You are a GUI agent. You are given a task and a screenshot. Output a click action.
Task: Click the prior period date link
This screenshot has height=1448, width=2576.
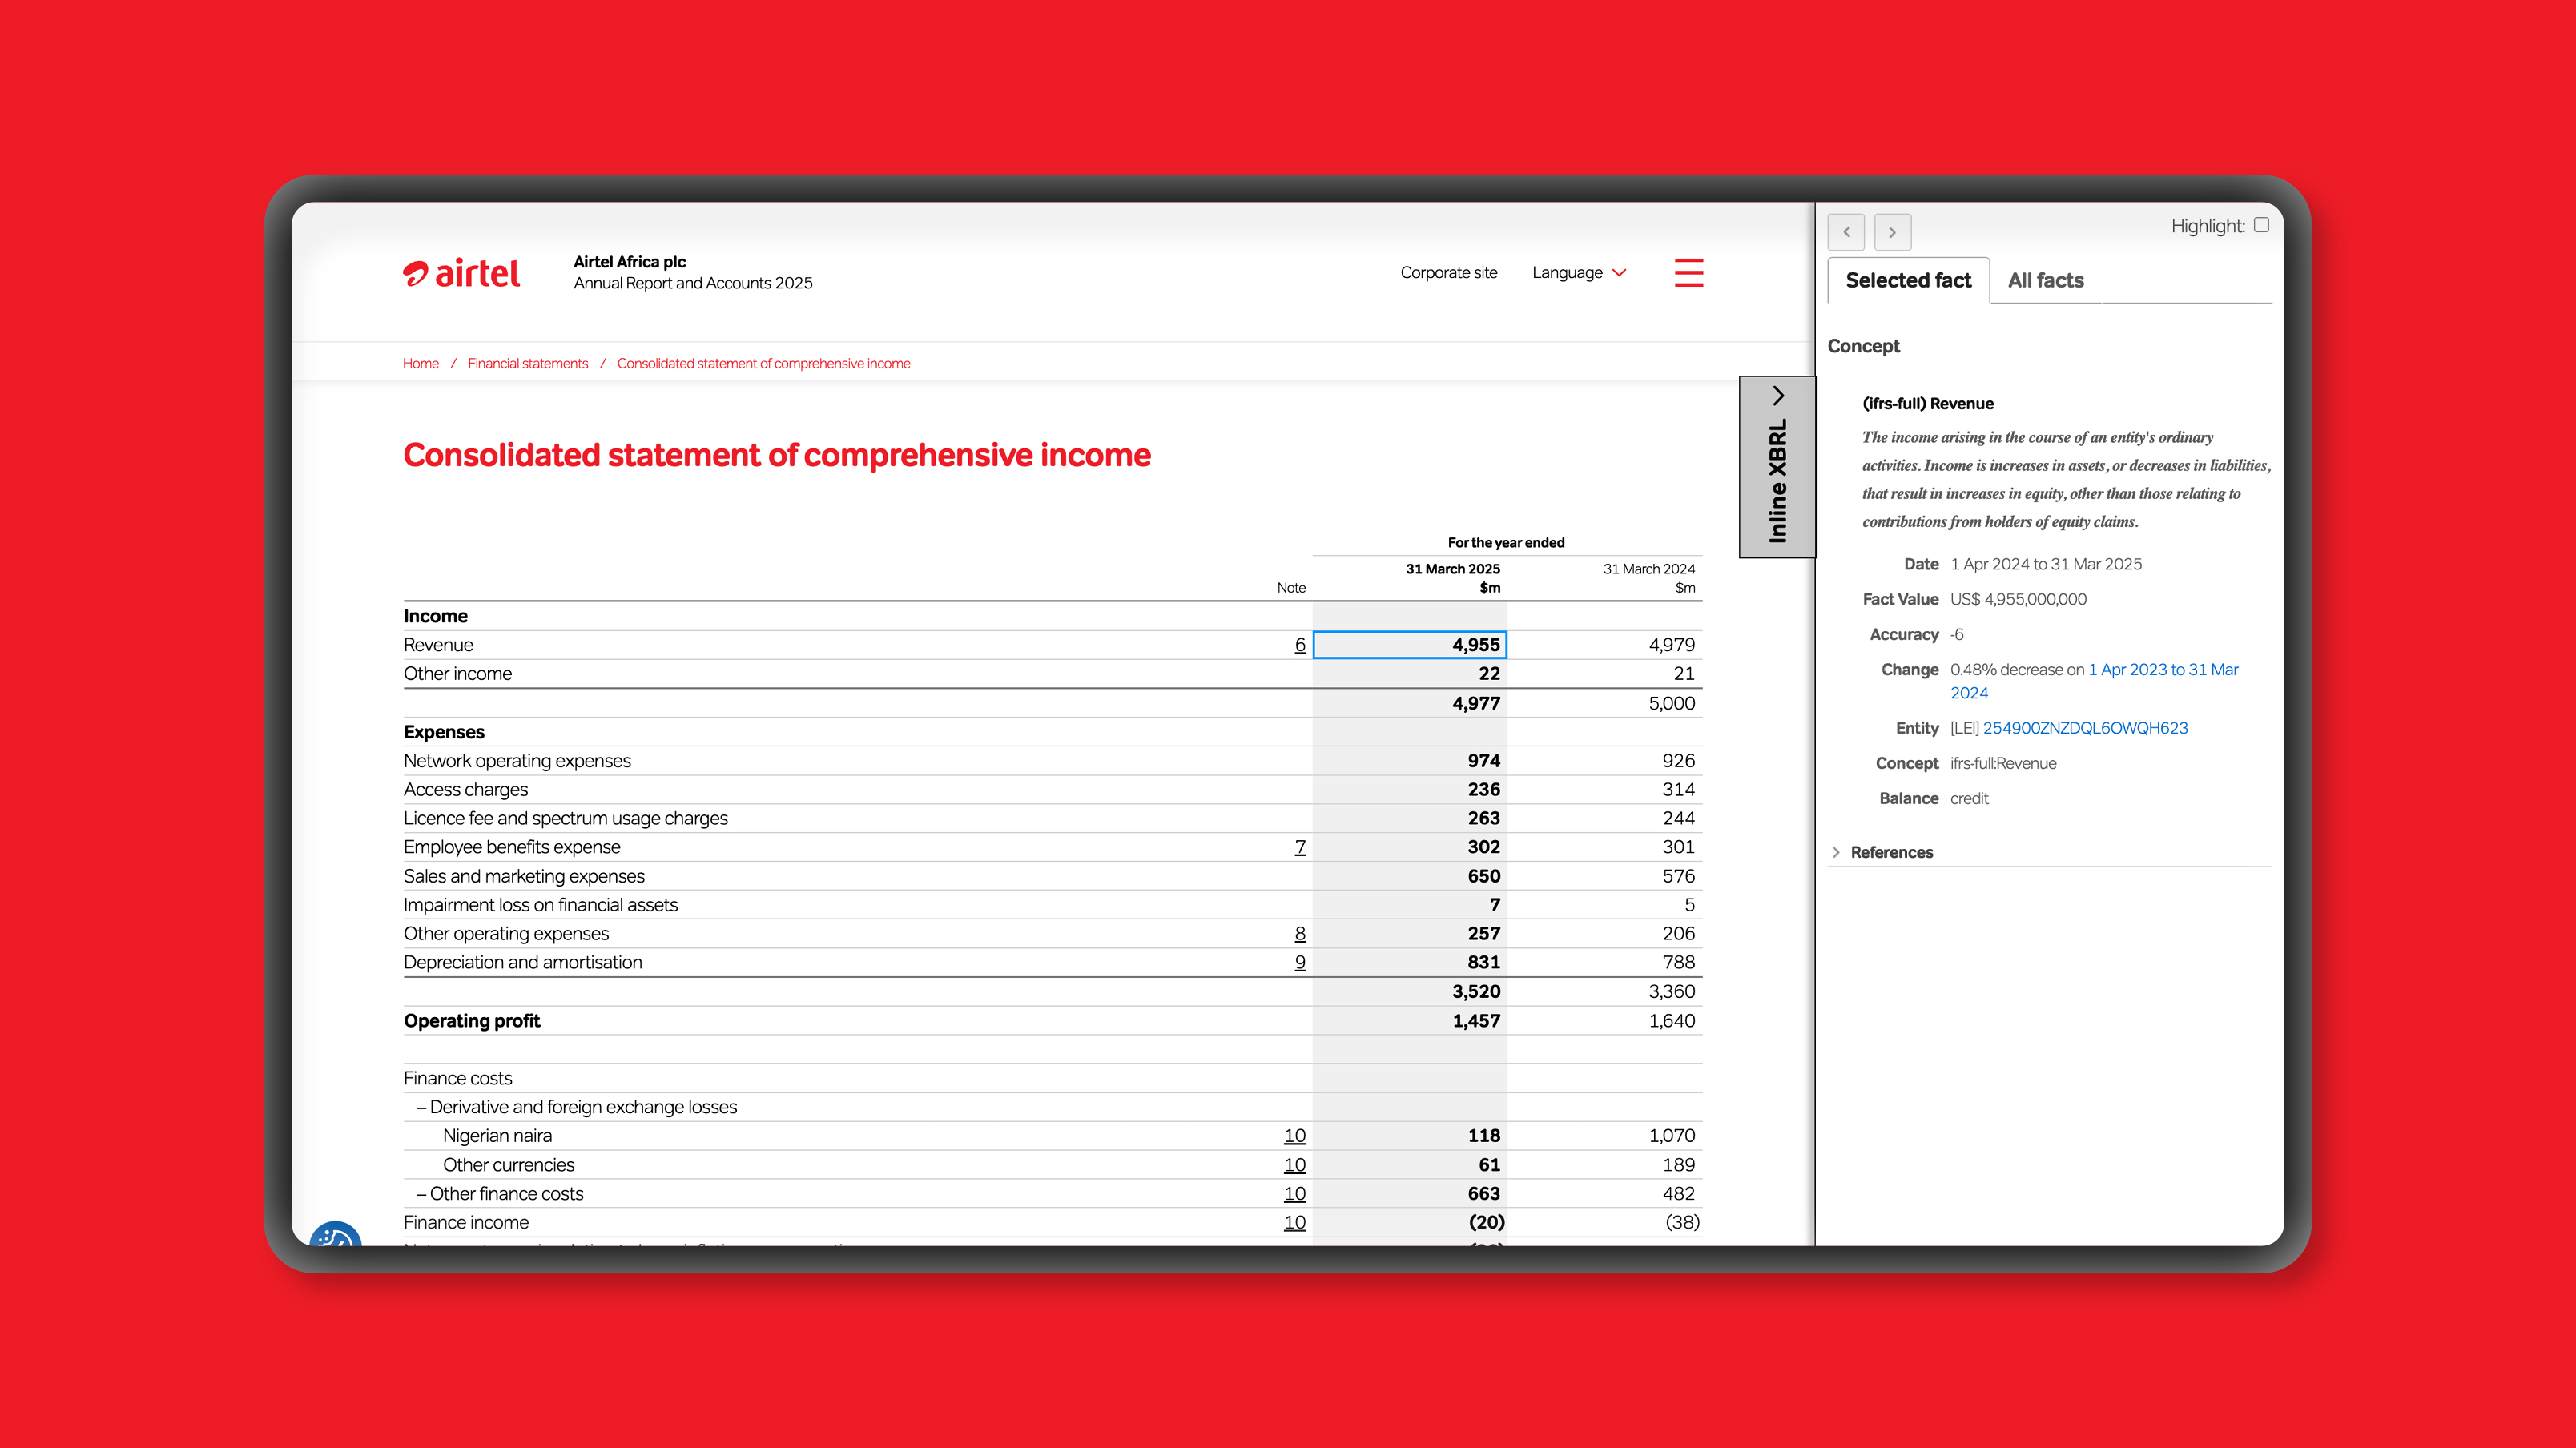(x=2162, y=670)
